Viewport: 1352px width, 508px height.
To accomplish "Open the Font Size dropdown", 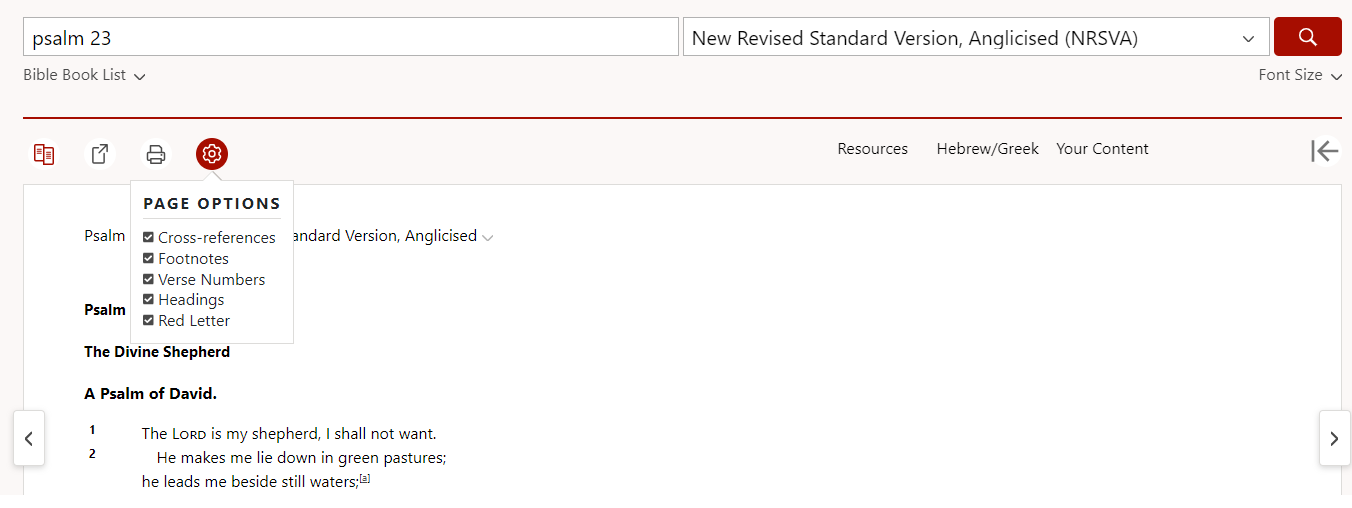I will (x=1300, y=75).
